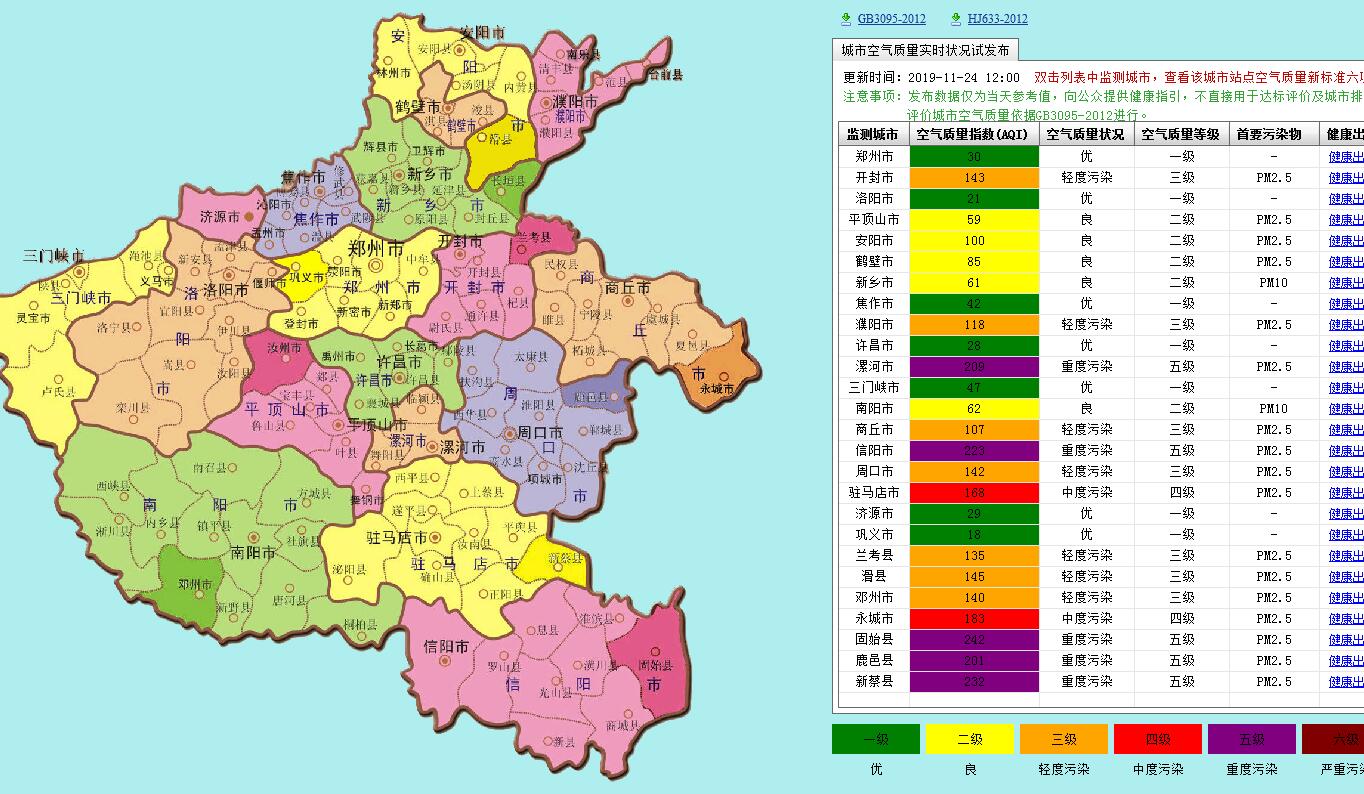Viewport: 1364px width, 794px height.
Task: Click the download icon beside GB3095-2012
Action: 845,18
